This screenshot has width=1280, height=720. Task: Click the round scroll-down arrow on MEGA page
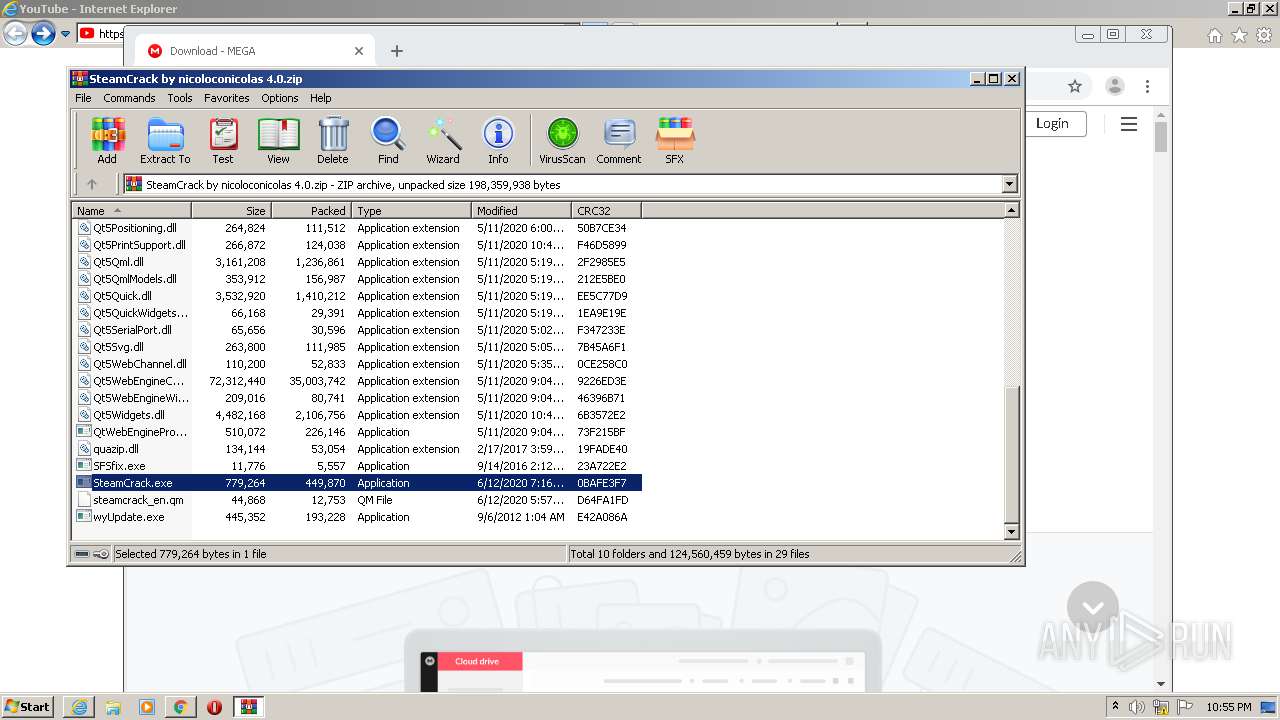tap(1092, 607)
